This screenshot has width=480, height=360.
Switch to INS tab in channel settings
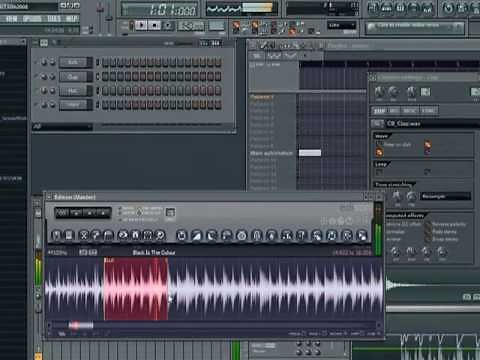tap(394, 111)
